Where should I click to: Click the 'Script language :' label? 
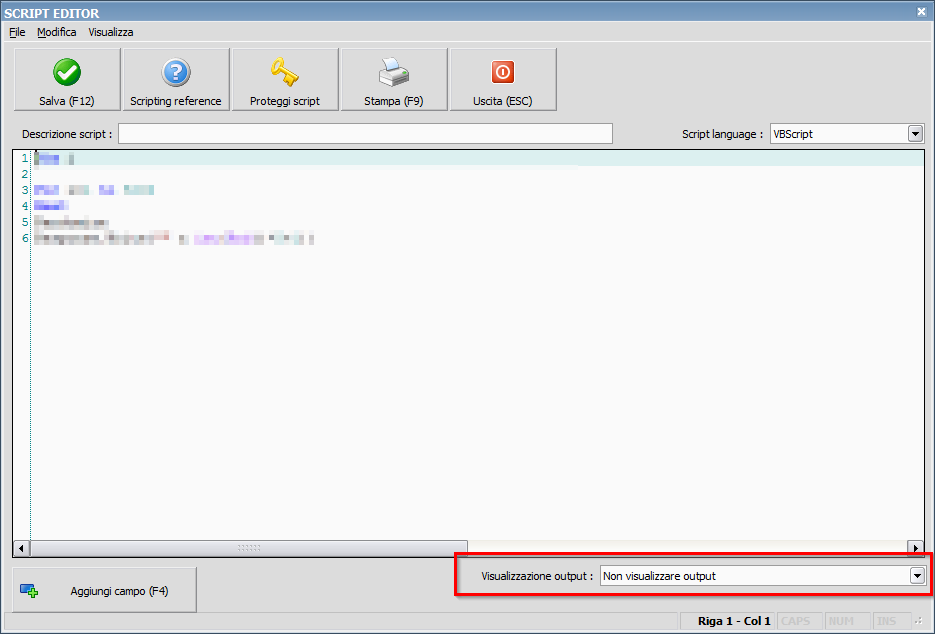point(722,134)
